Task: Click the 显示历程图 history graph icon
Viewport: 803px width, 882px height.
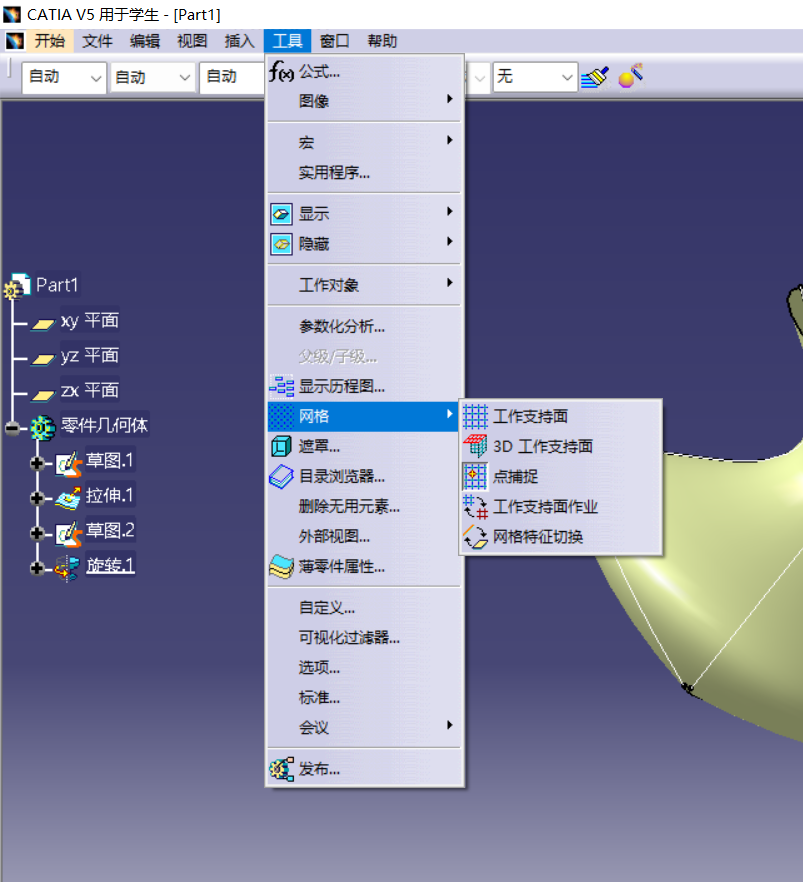Action: (281, 386)
